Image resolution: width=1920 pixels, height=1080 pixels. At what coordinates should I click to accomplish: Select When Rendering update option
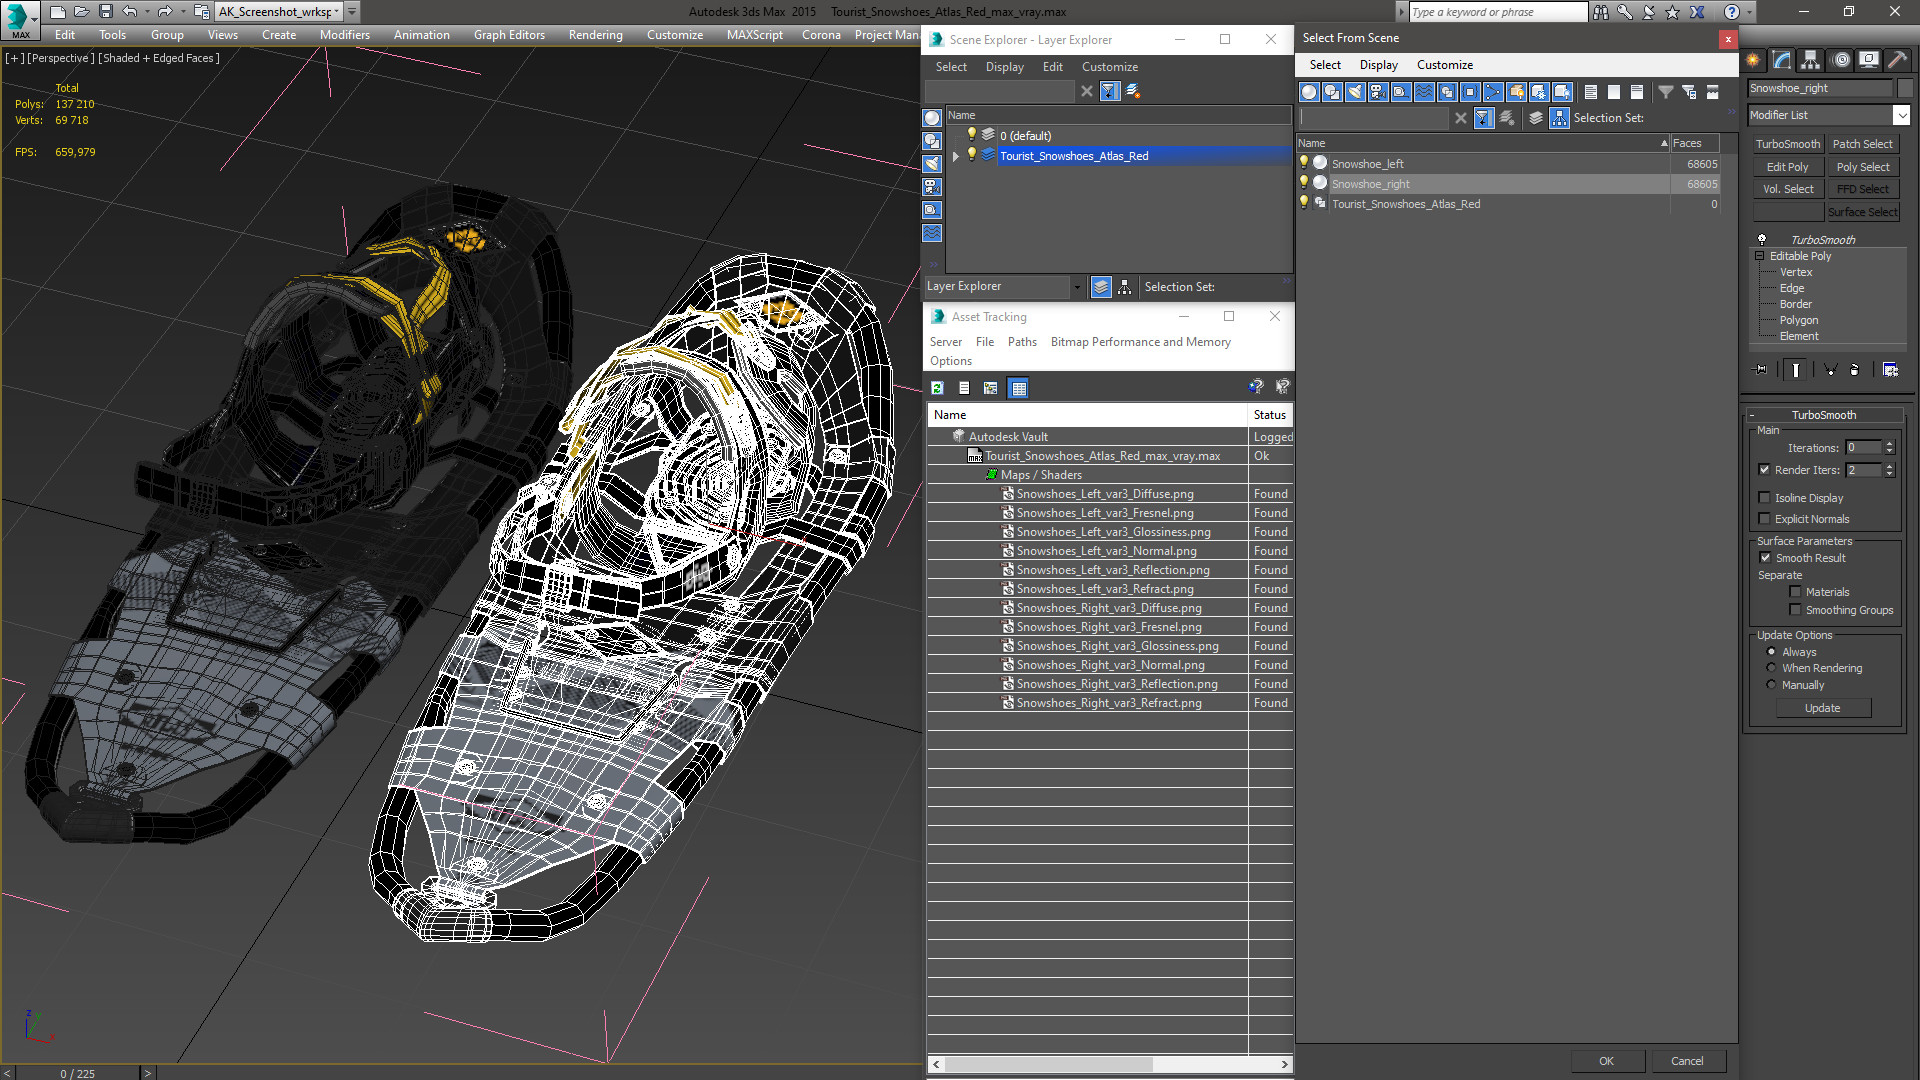pyautogui.click(x=1771, y=668)
